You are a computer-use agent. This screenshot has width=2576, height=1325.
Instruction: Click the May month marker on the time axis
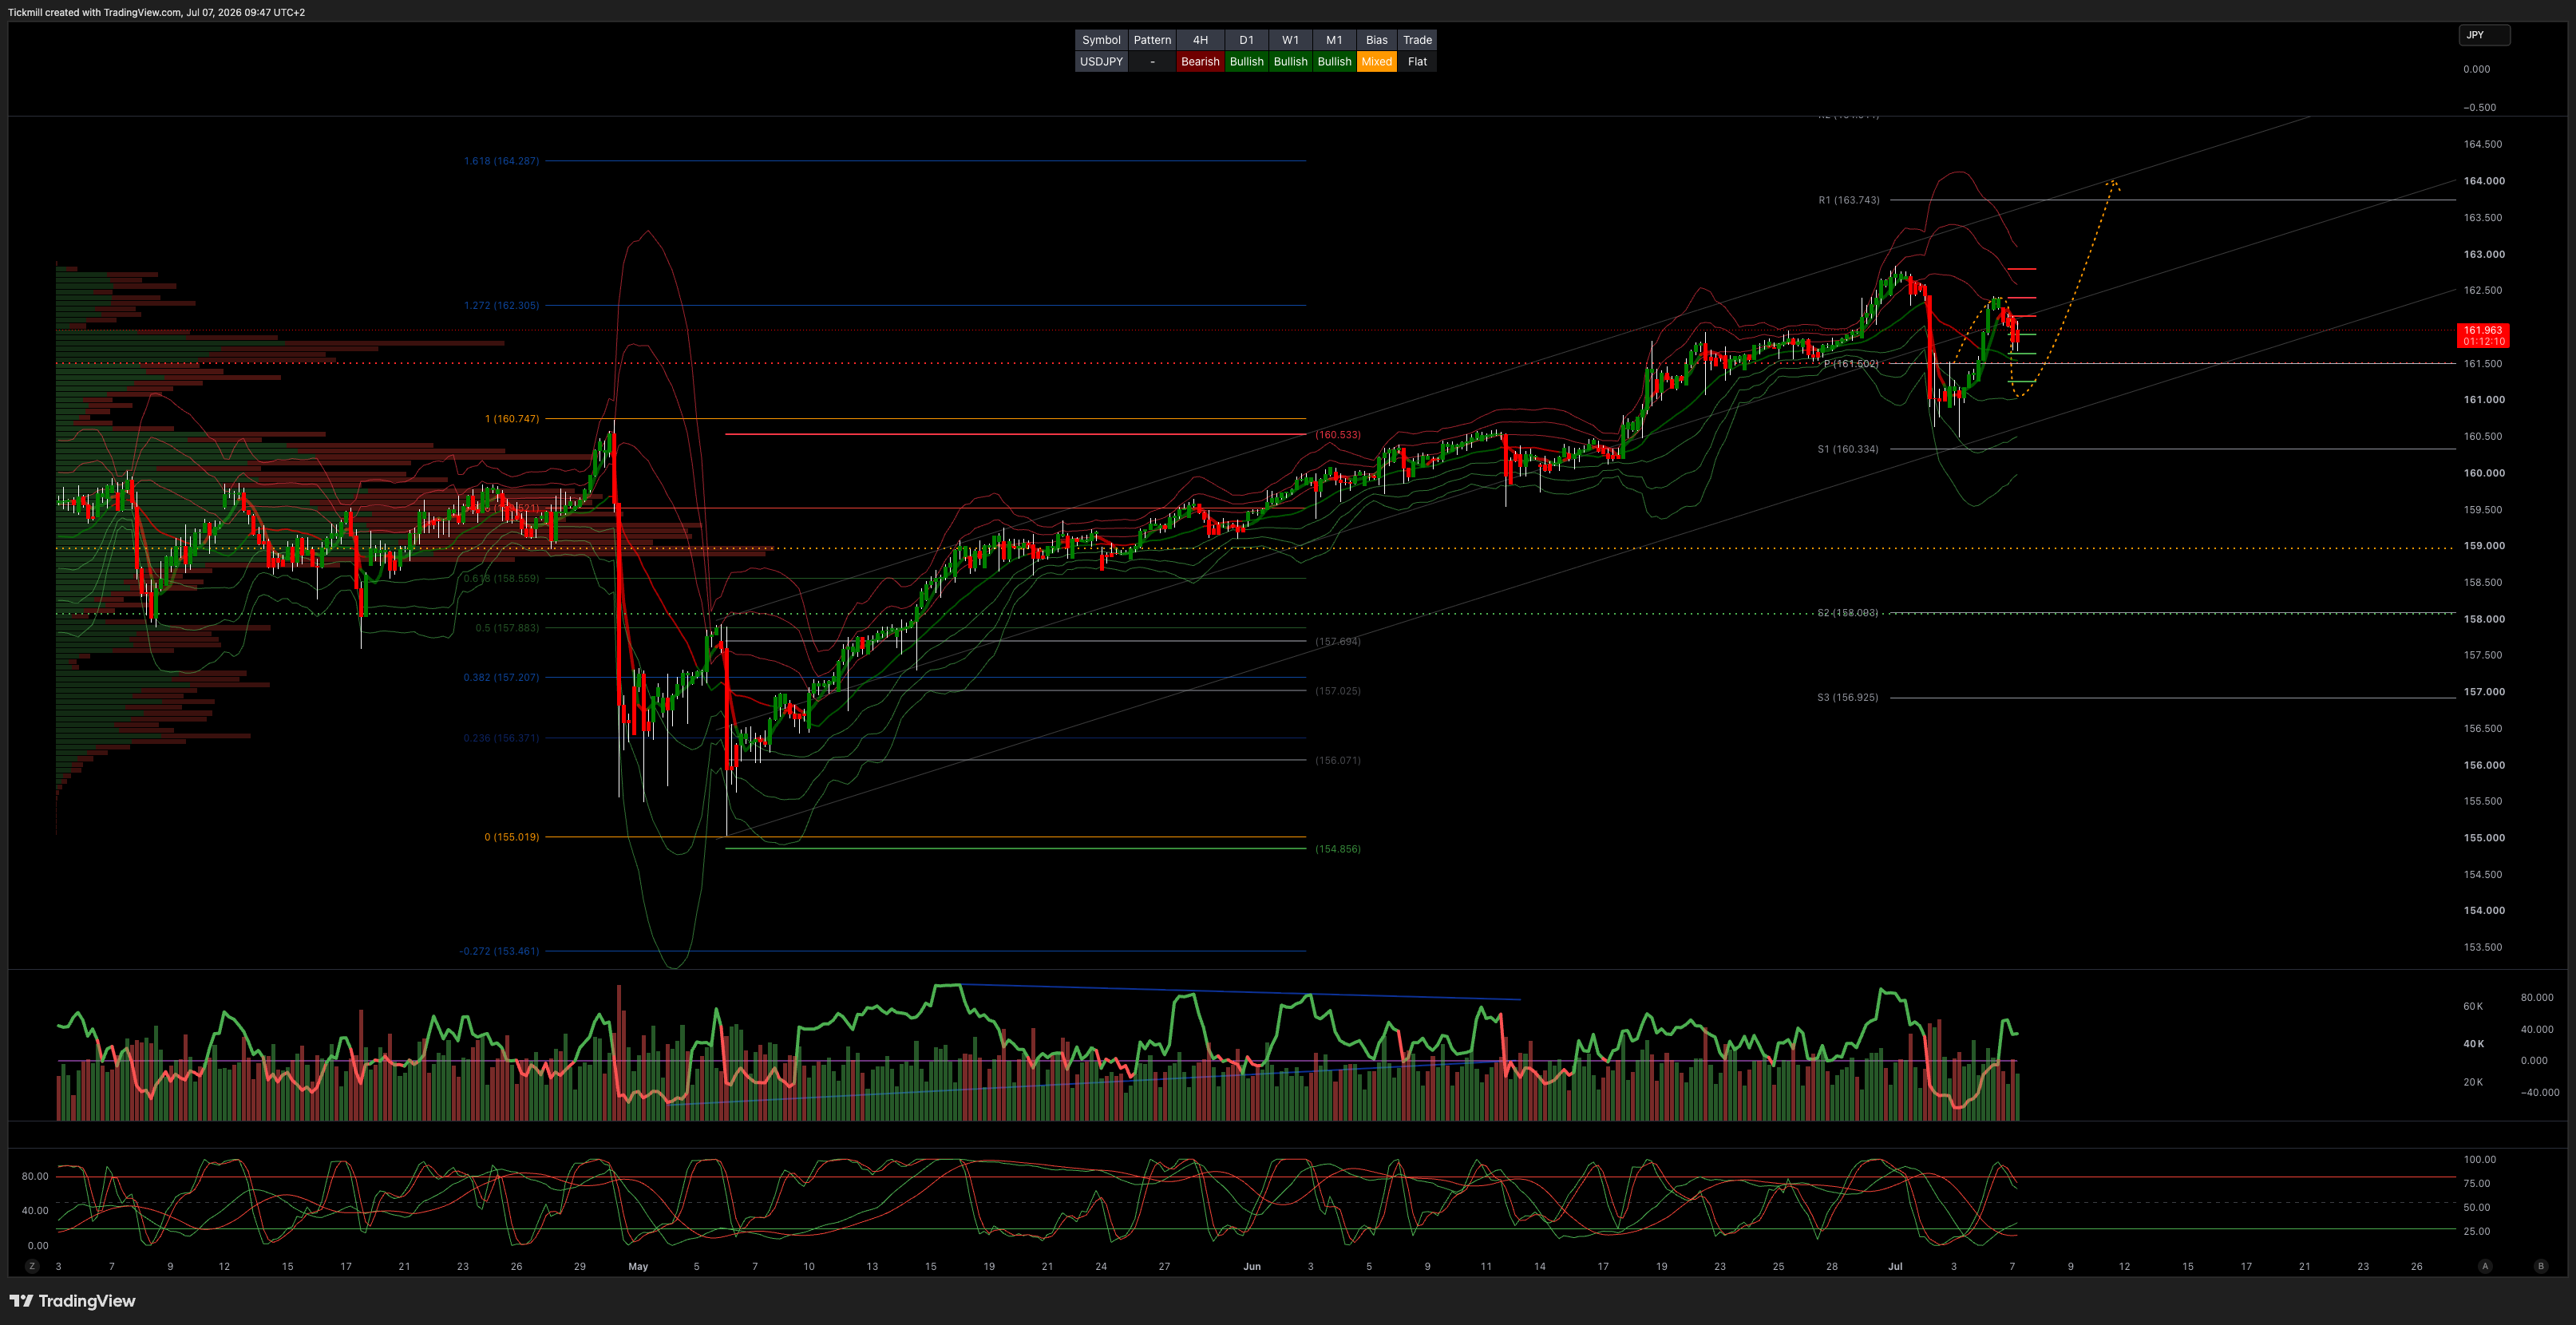pos(638,1266)
